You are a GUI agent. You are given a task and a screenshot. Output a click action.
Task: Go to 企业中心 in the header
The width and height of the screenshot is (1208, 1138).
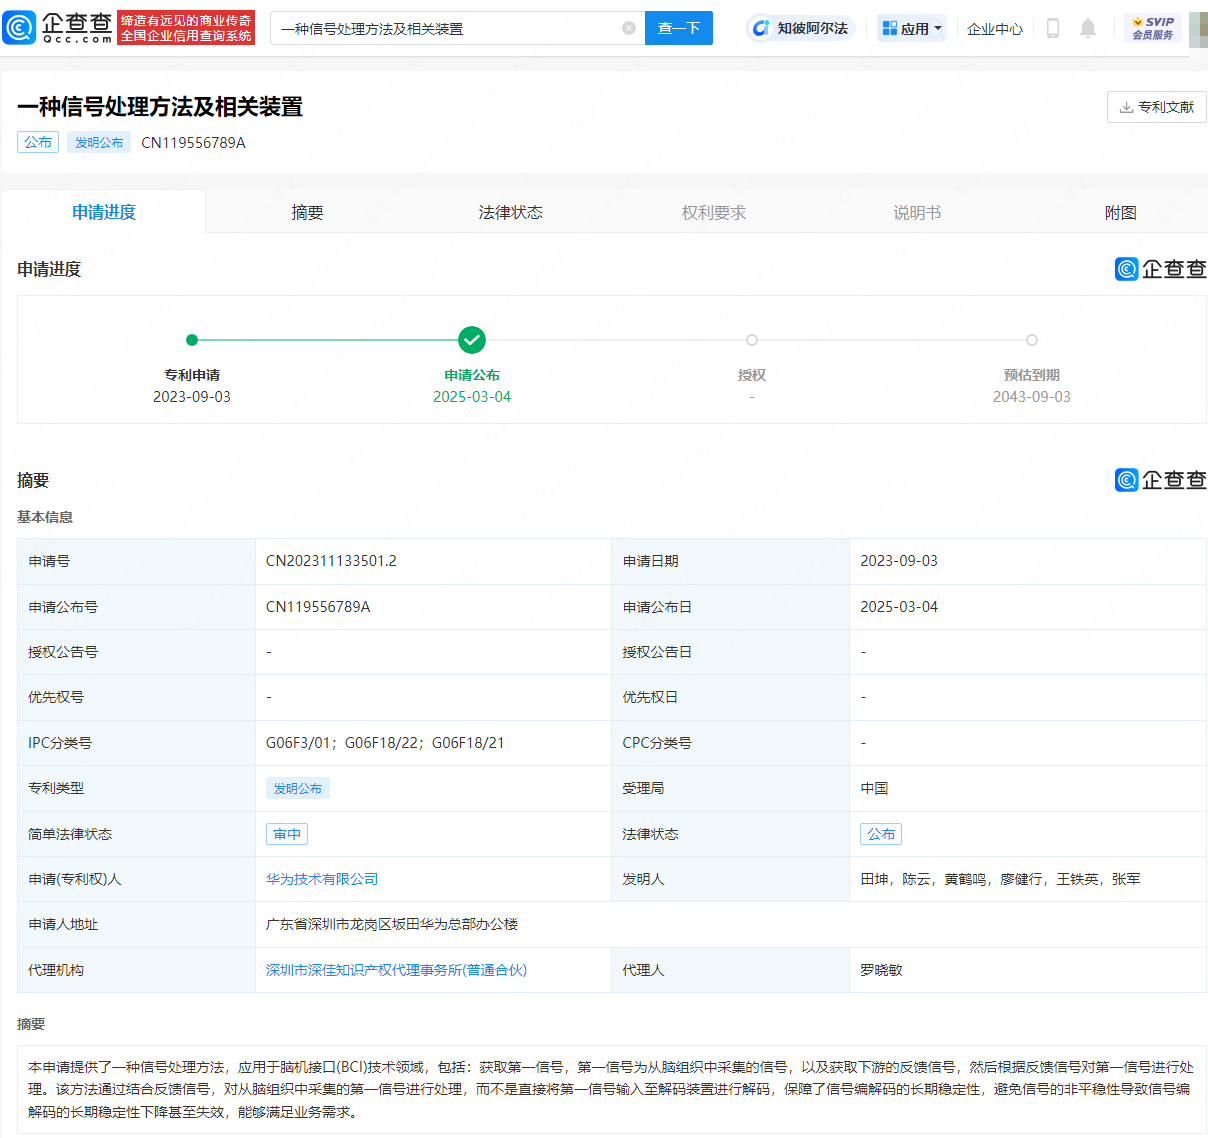coord(995,28)
